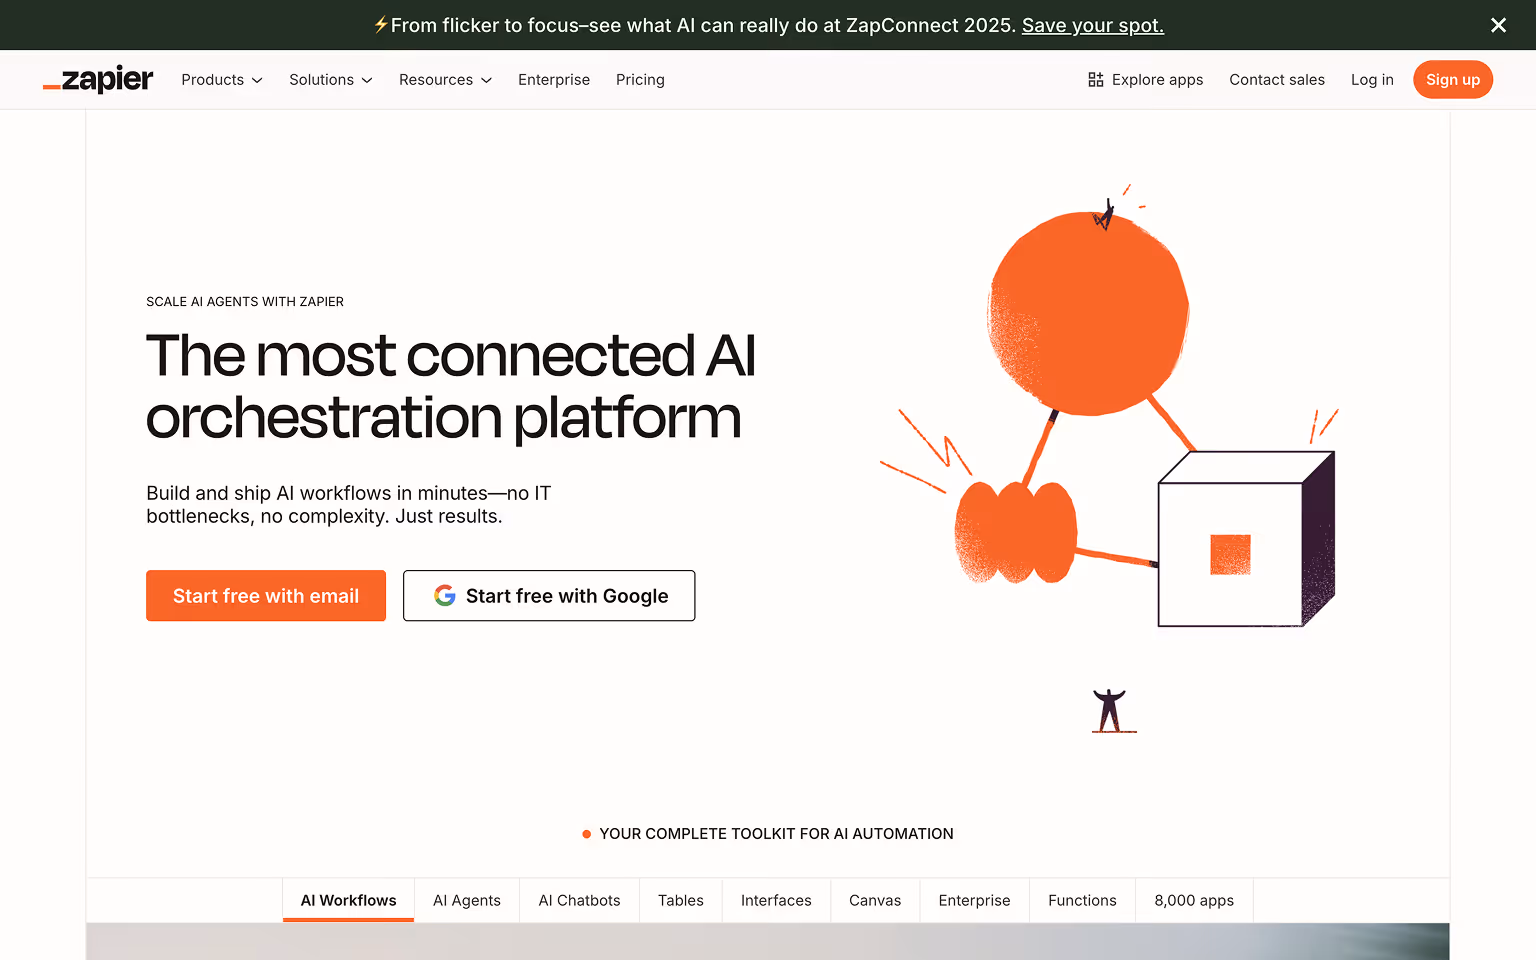Click the Explore apps grid icon
The image size is (1536, 960).
tap(1095, 79)
